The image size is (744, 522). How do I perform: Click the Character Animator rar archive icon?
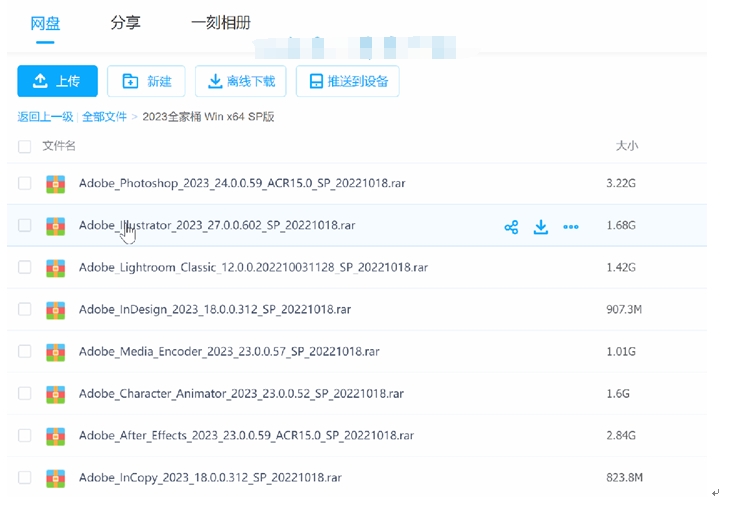click(x=56, y=394)
